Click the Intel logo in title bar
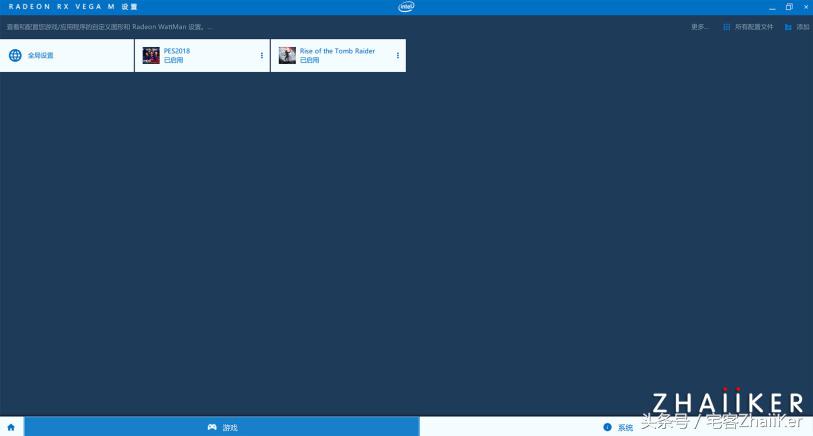813x436 pixels. click(406, 7)
